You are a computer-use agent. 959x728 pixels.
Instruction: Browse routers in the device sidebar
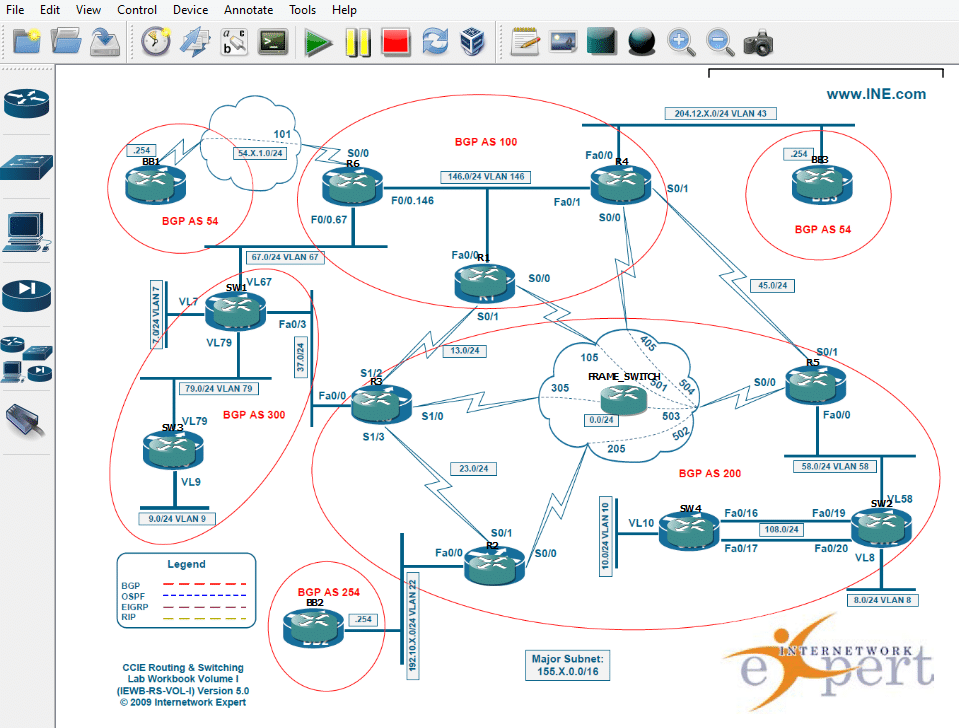click(27, 103)
